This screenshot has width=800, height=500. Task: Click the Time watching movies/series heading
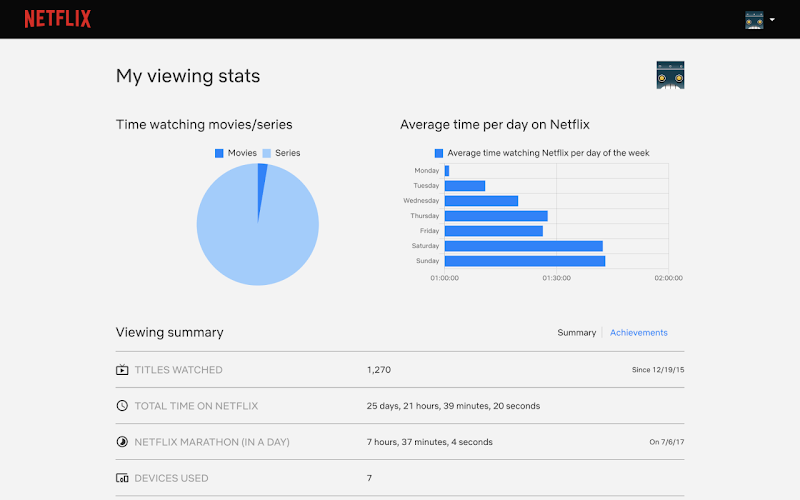[204, 124]
